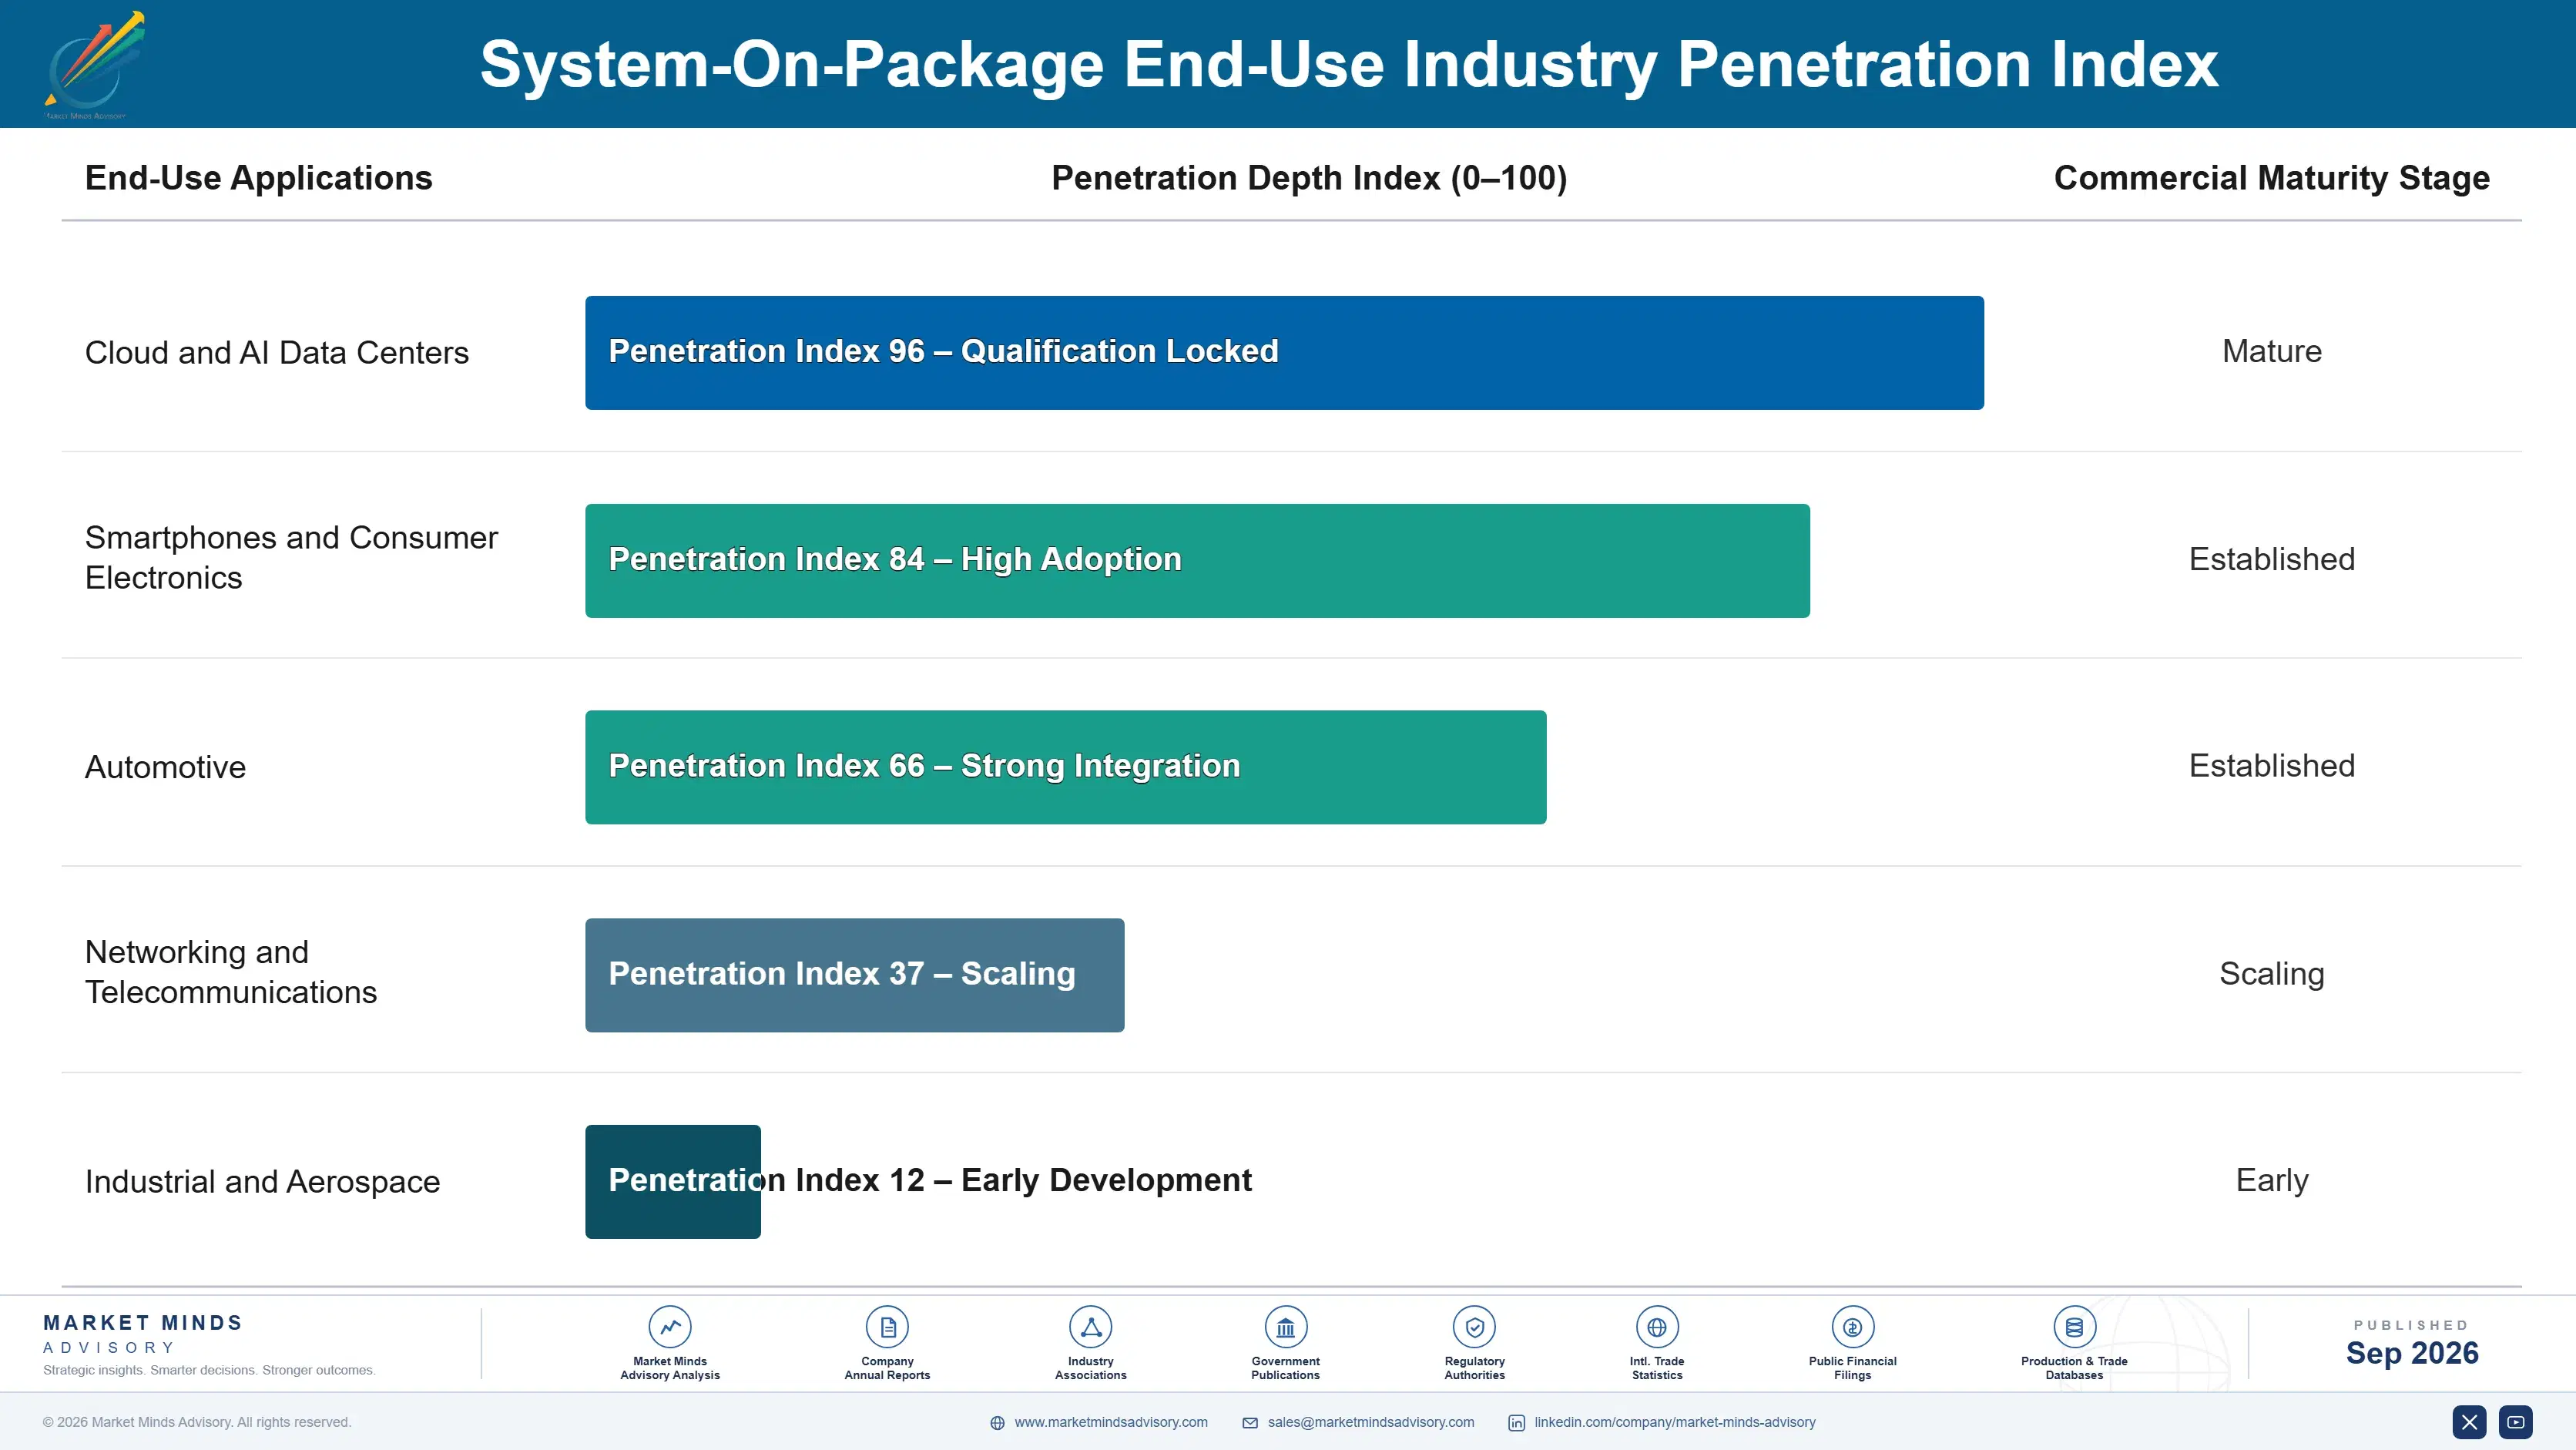The width and height of the screenshot is (2576, 1450).
Task: Click the MARKET MINDS ADVISORY footer wordmark
Action: click(143, 1334)
